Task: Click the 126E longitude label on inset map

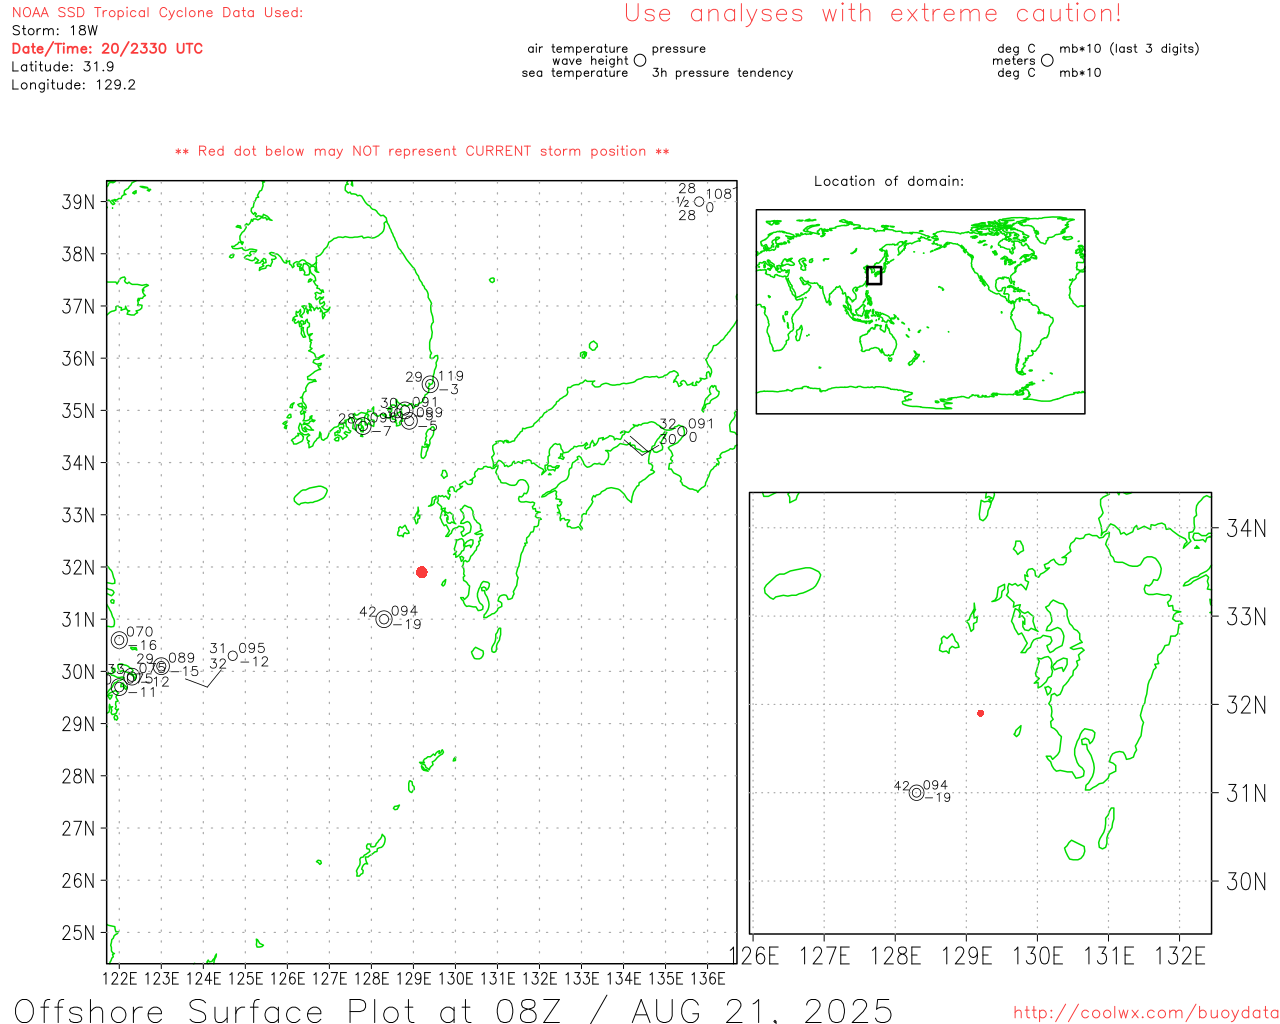Action: click(x=754, y=956)
